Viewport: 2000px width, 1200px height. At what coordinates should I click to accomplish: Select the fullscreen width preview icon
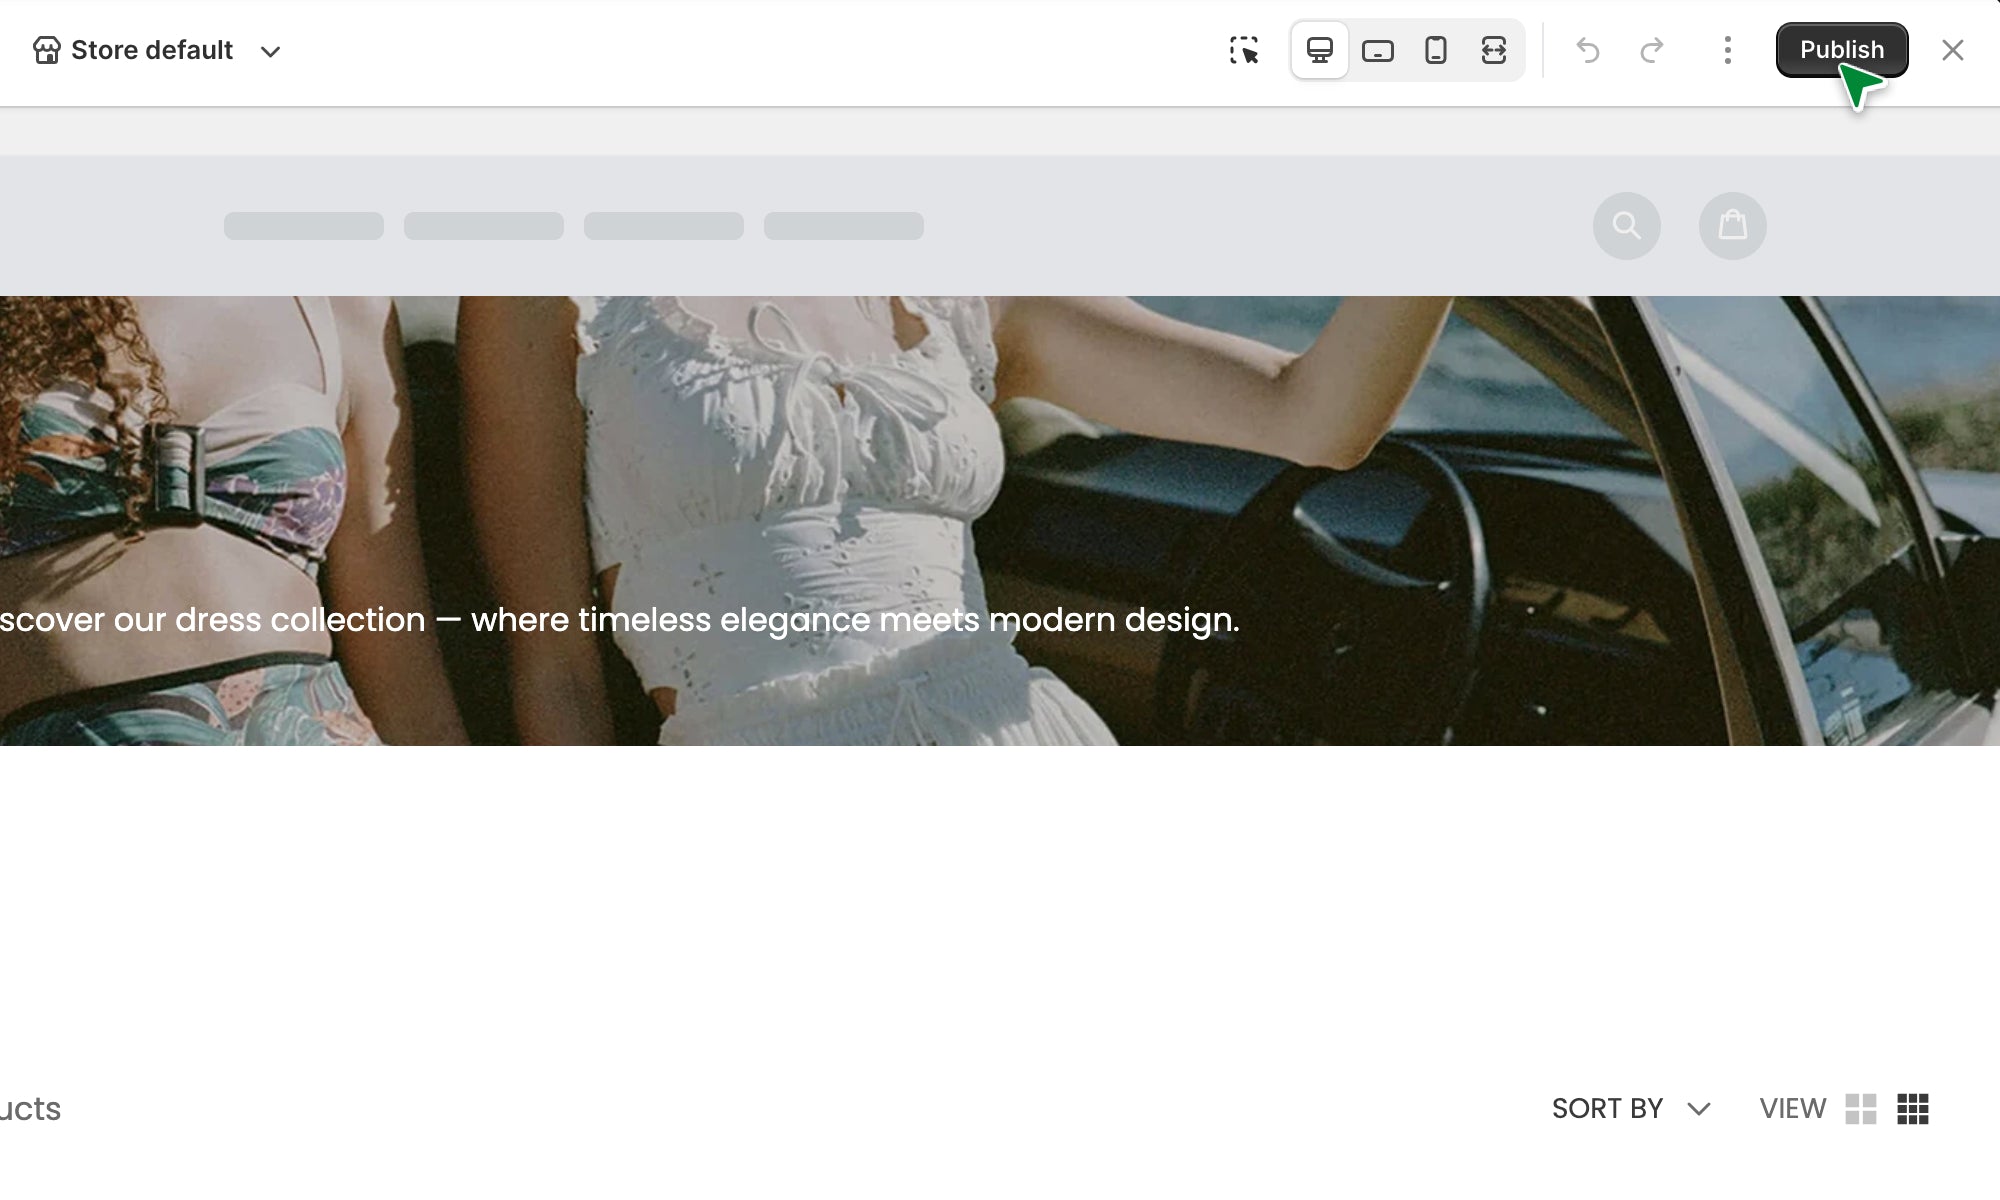tap(1494, 50)
